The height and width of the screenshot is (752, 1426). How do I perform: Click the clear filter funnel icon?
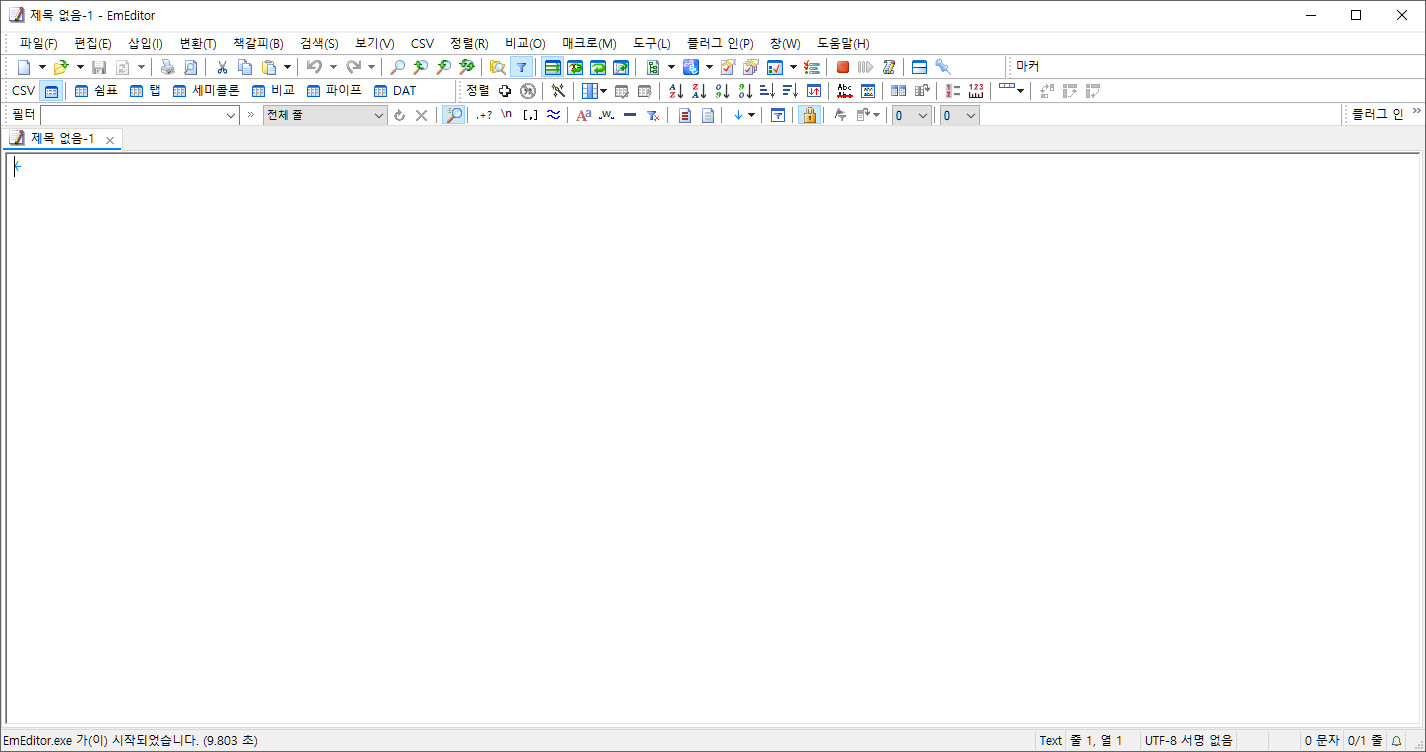click(652, 115)
